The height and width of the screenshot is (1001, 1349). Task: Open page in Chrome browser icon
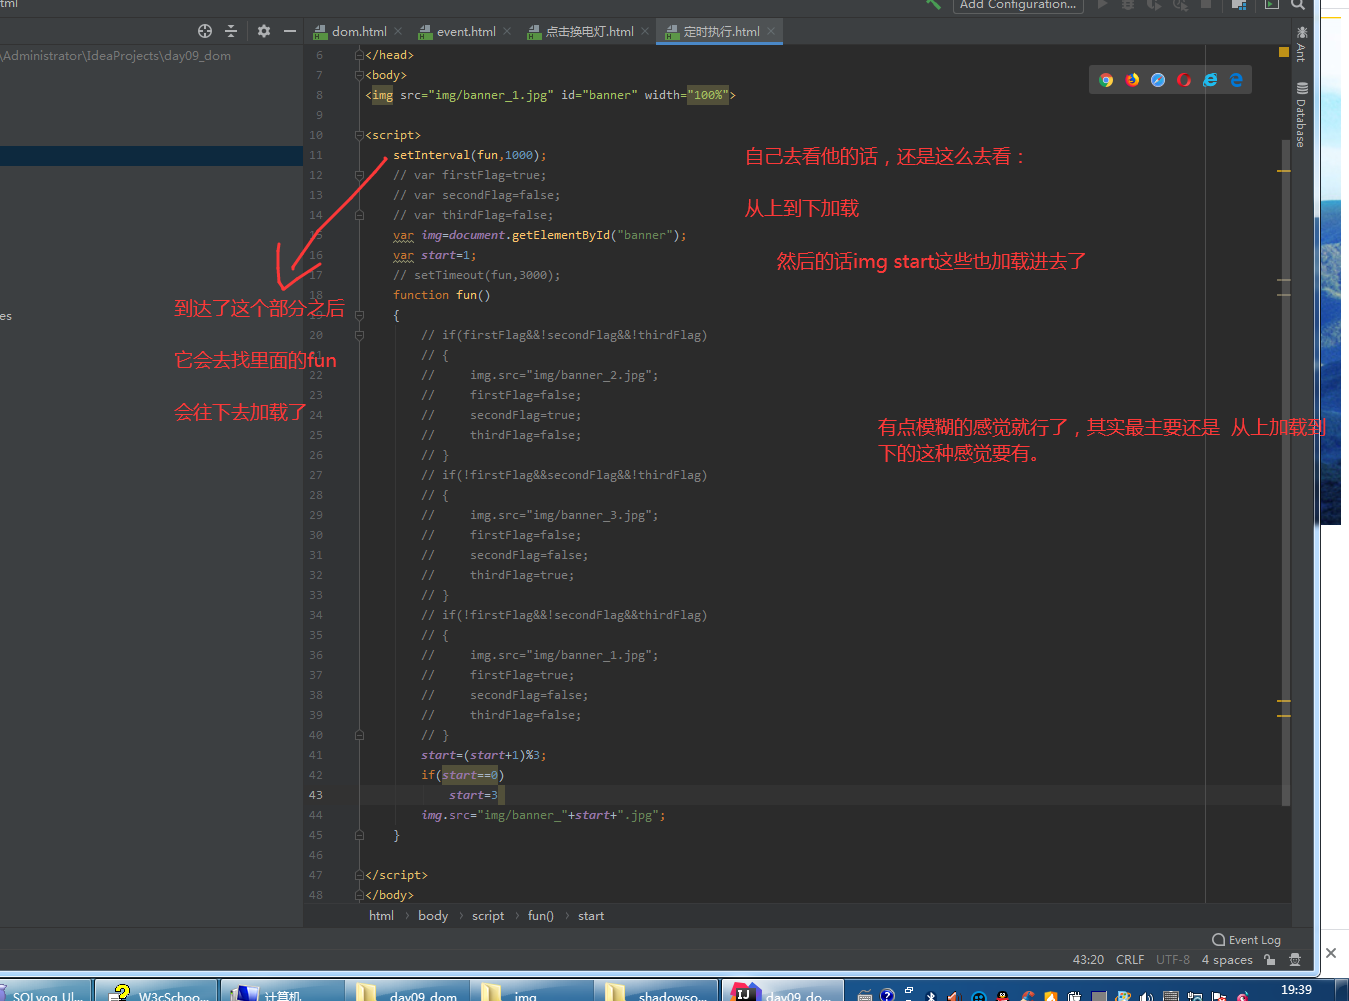(1106, 80)
